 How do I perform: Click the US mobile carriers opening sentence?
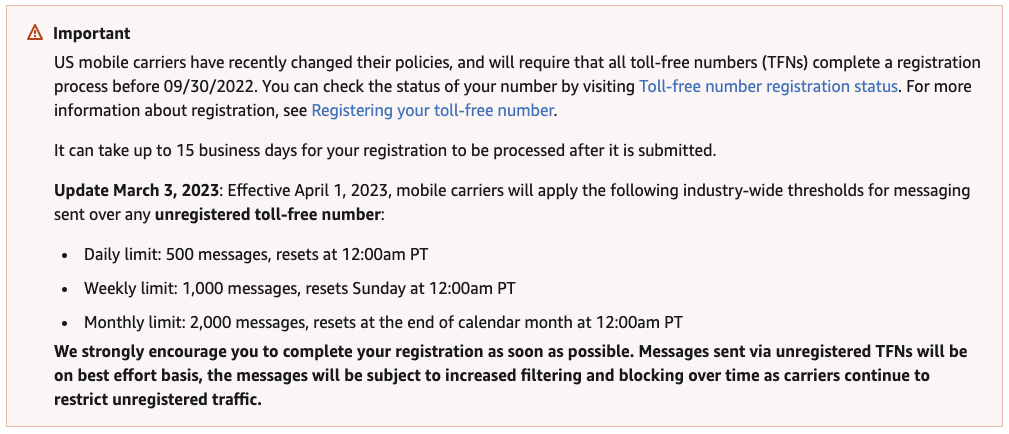(517, 62)
